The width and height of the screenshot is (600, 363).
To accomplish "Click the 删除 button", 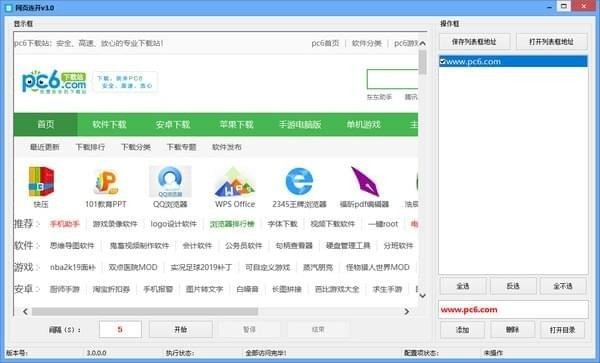I will [512, 329].
